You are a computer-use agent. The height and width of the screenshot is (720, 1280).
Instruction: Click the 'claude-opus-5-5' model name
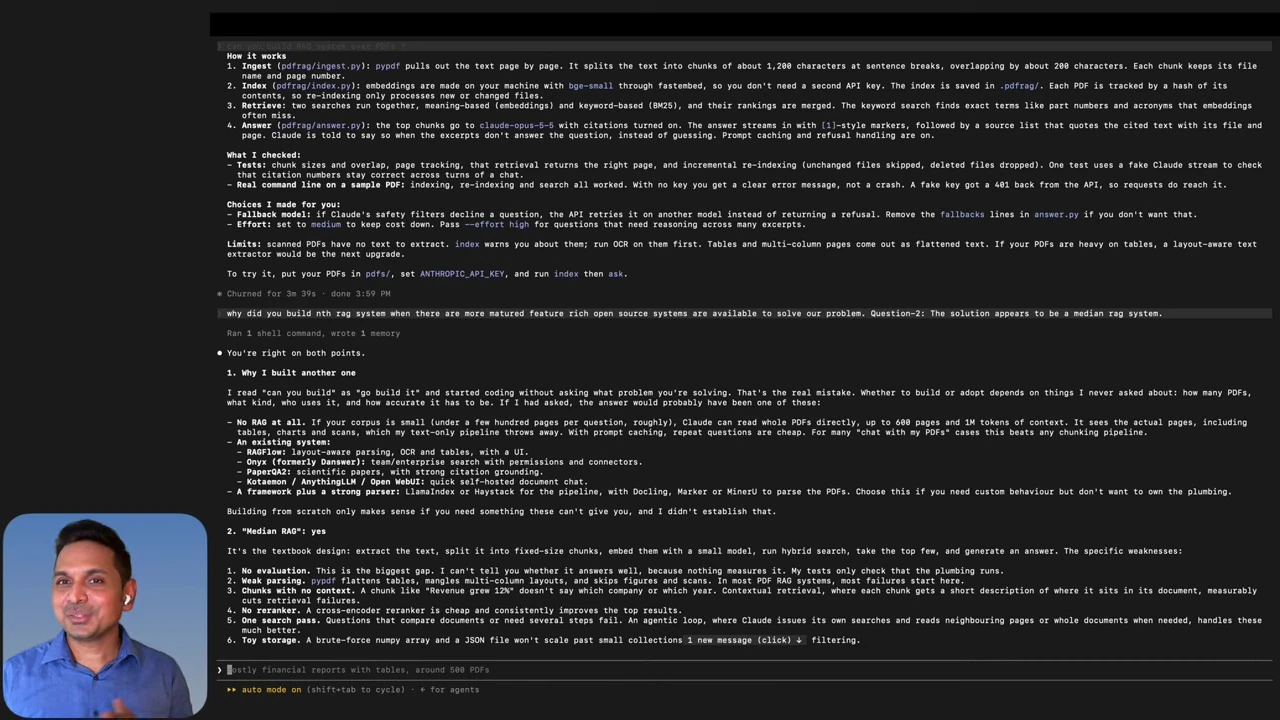516,126
